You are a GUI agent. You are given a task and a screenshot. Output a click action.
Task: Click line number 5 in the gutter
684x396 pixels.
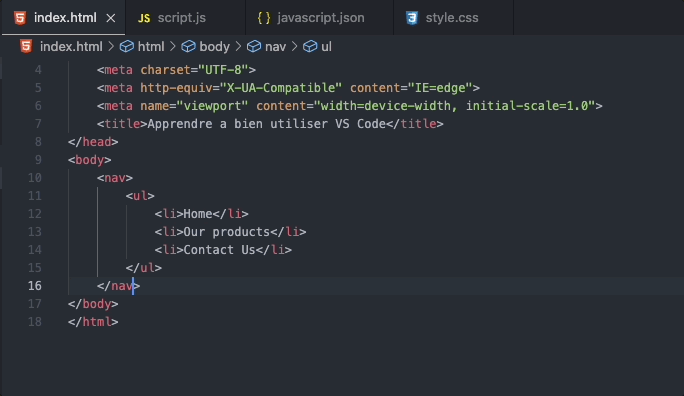(x=38, y=88)
